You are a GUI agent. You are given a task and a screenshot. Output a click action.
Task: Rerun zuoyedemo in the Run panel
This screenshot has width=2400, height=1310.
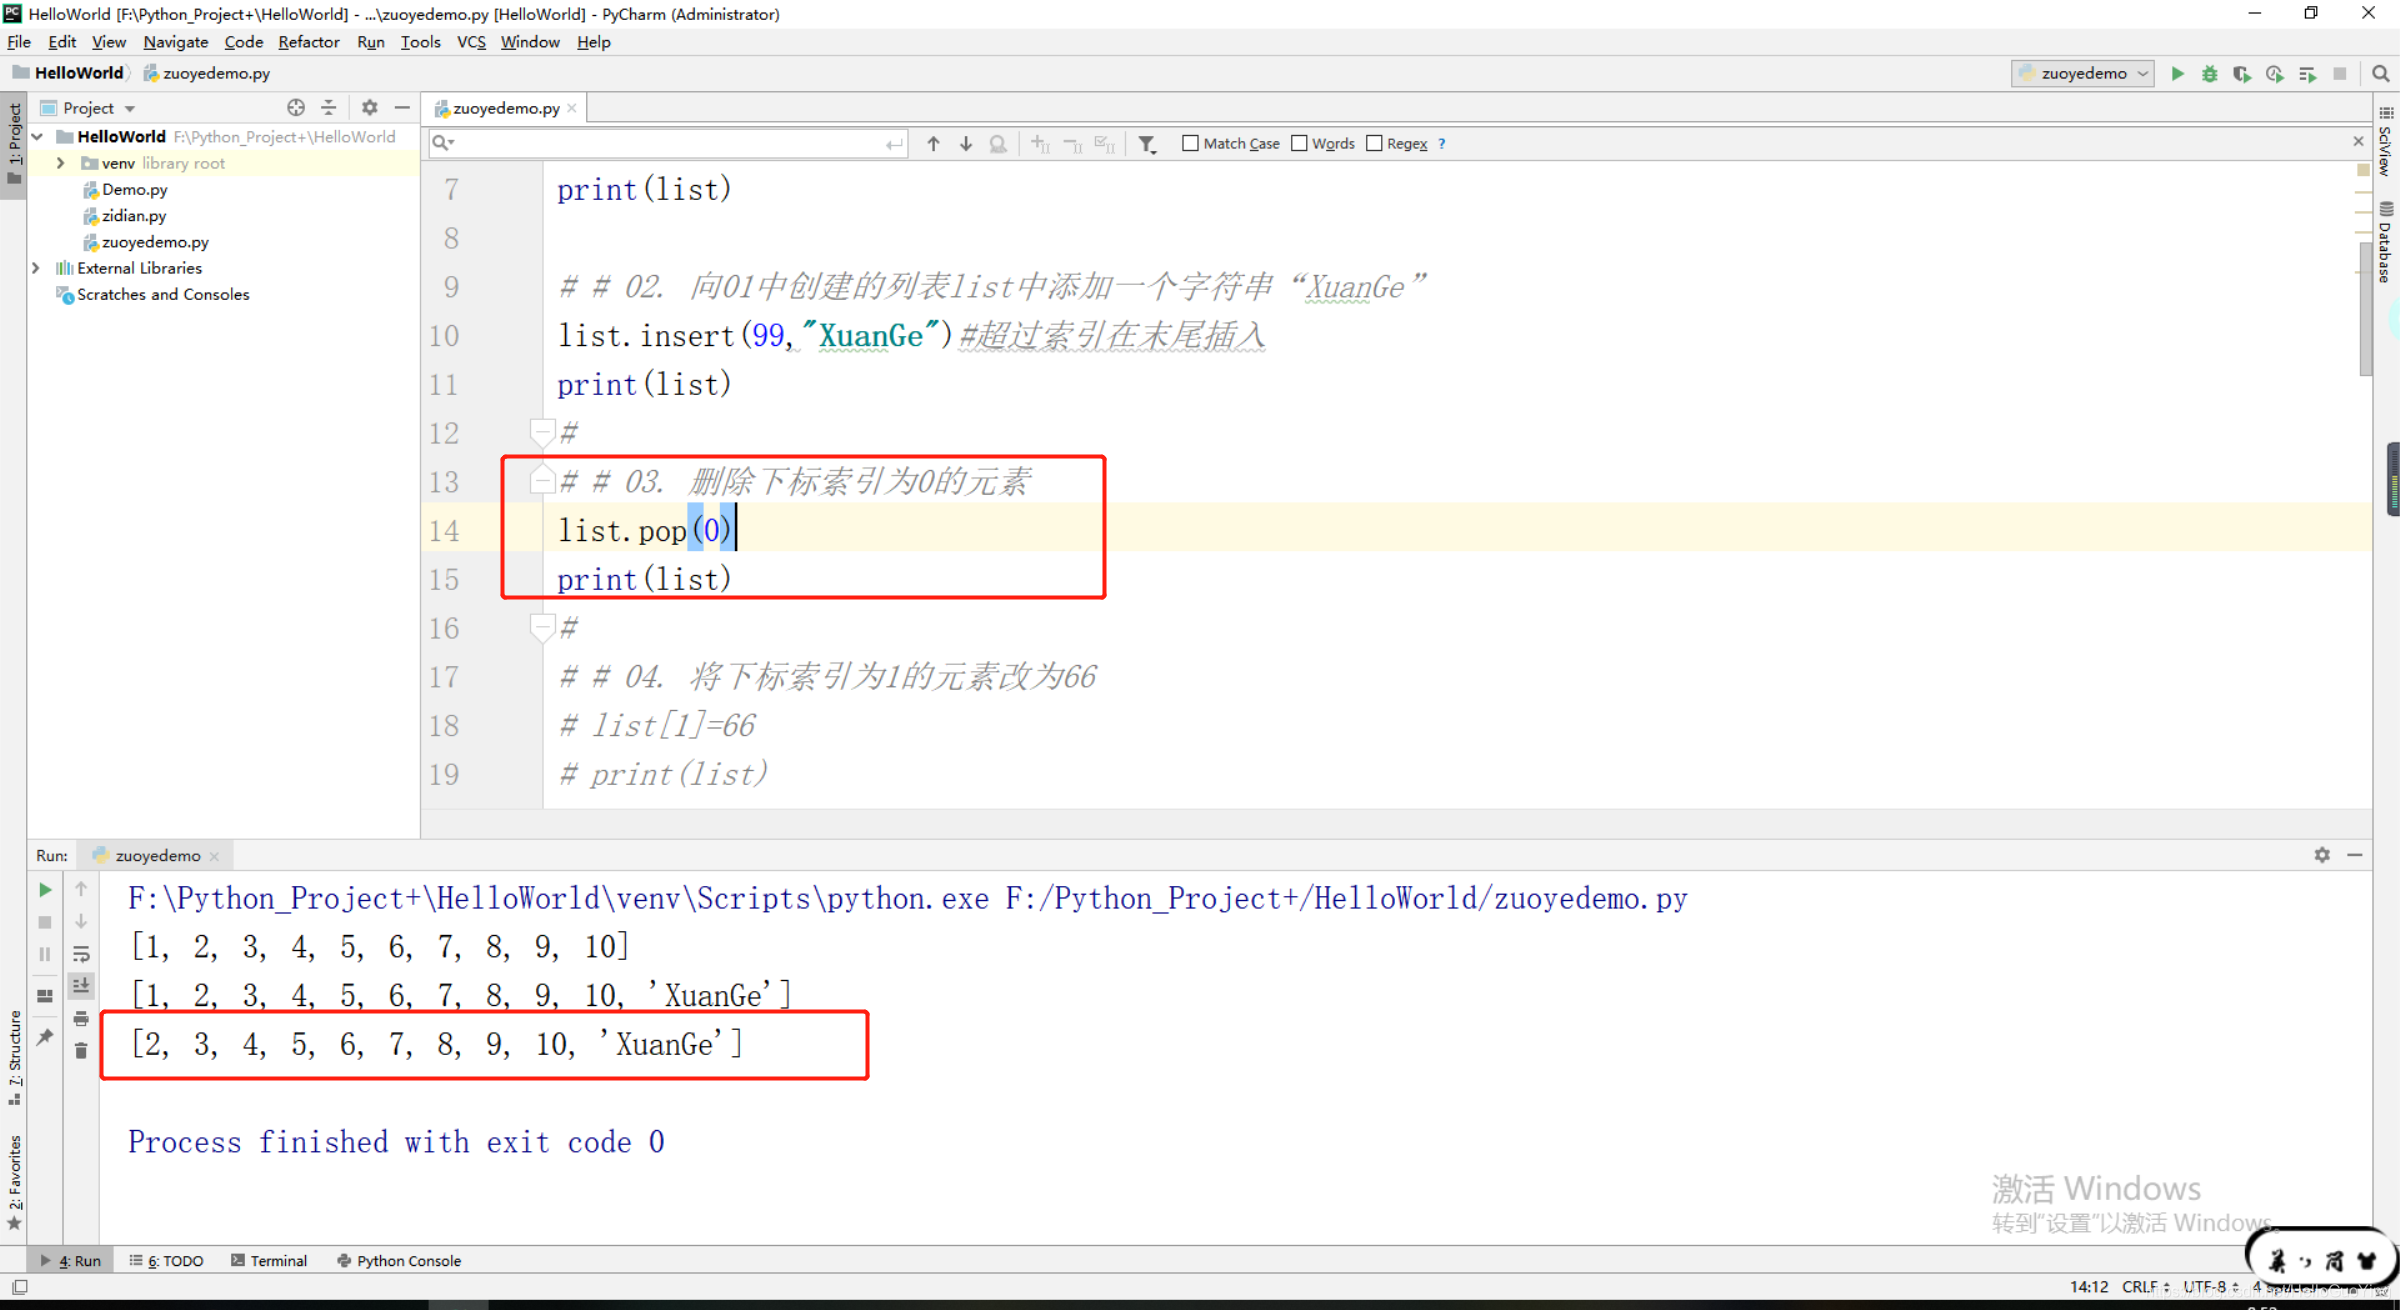tap(45, 889)
